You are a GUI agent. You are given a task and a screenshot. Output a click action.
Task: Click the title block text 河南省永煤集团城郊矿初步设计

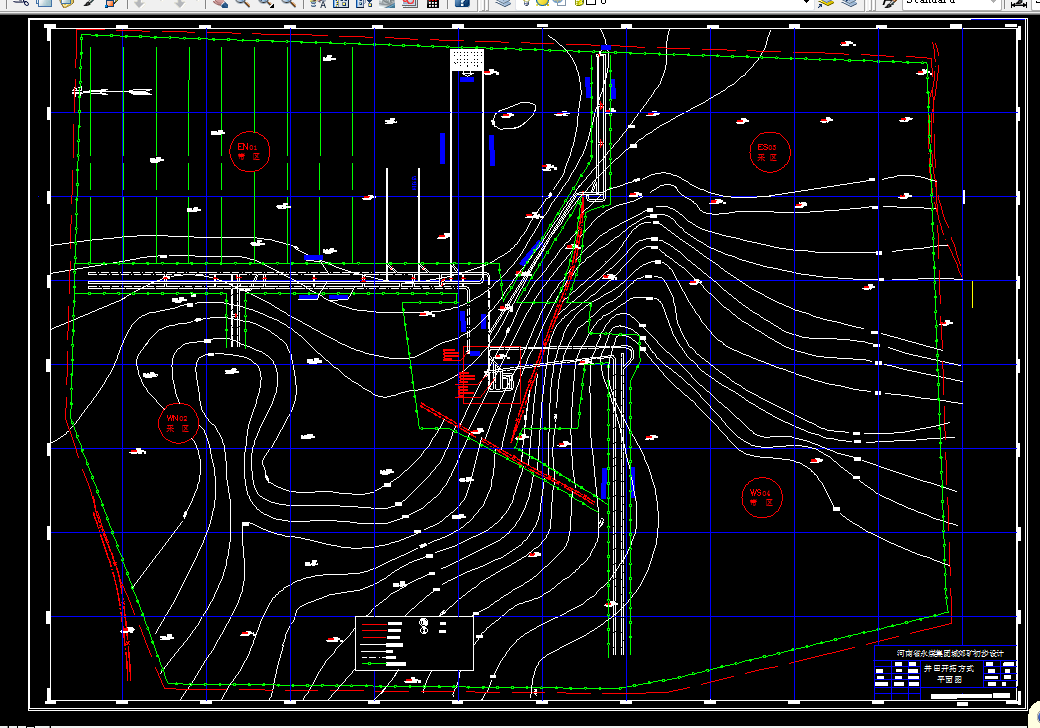click(x=950, y=653)
